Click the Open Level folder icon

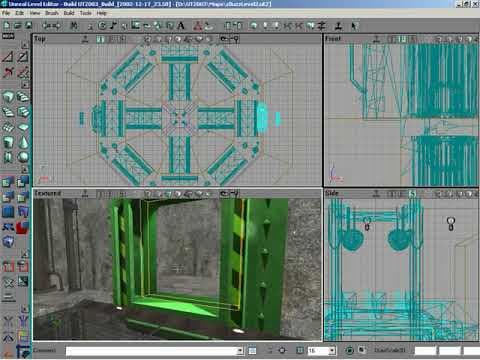click(x=17, y=26)
